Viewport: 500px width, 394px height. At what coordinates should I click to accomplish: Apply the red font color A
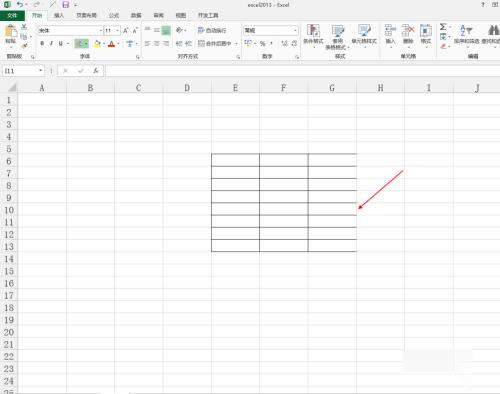[x=111, y=44]
